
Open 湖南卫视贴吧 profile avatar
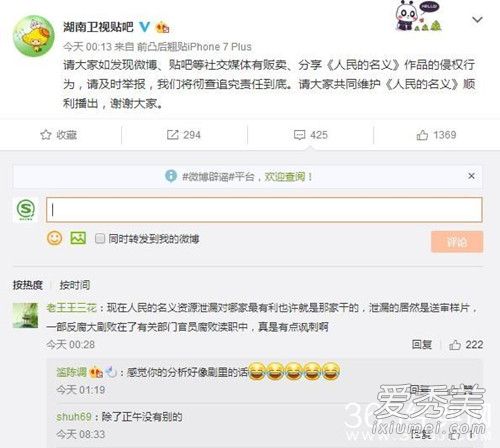pyautogui.click(x=34, y=36)
